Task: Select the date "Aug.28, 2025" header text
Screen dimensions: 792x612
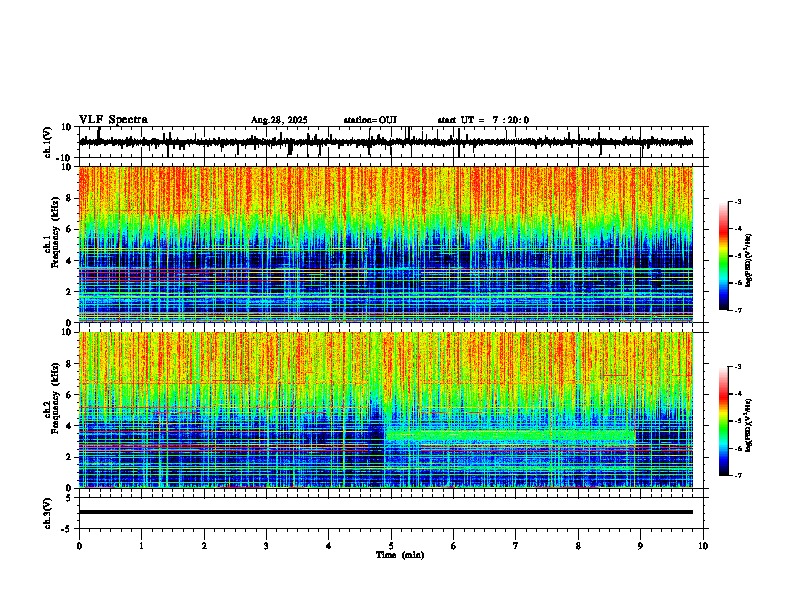Action: click(x=279, y=120)
